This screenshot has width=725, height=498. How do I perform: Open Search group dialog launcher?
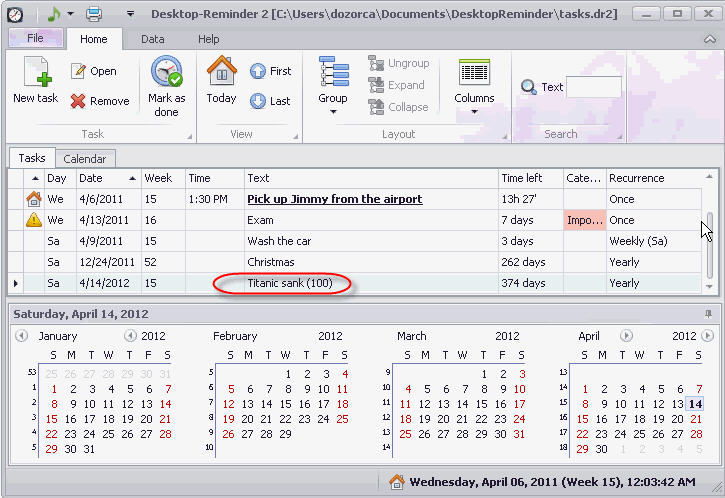620,136
